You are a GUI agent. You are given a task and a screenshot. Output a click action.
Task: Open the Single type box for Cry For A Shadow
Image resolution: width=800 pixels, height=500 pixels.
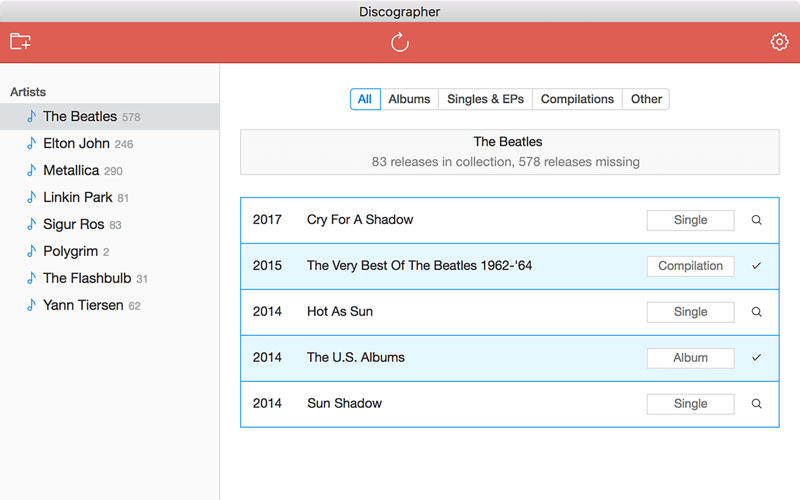pos(690,220)
